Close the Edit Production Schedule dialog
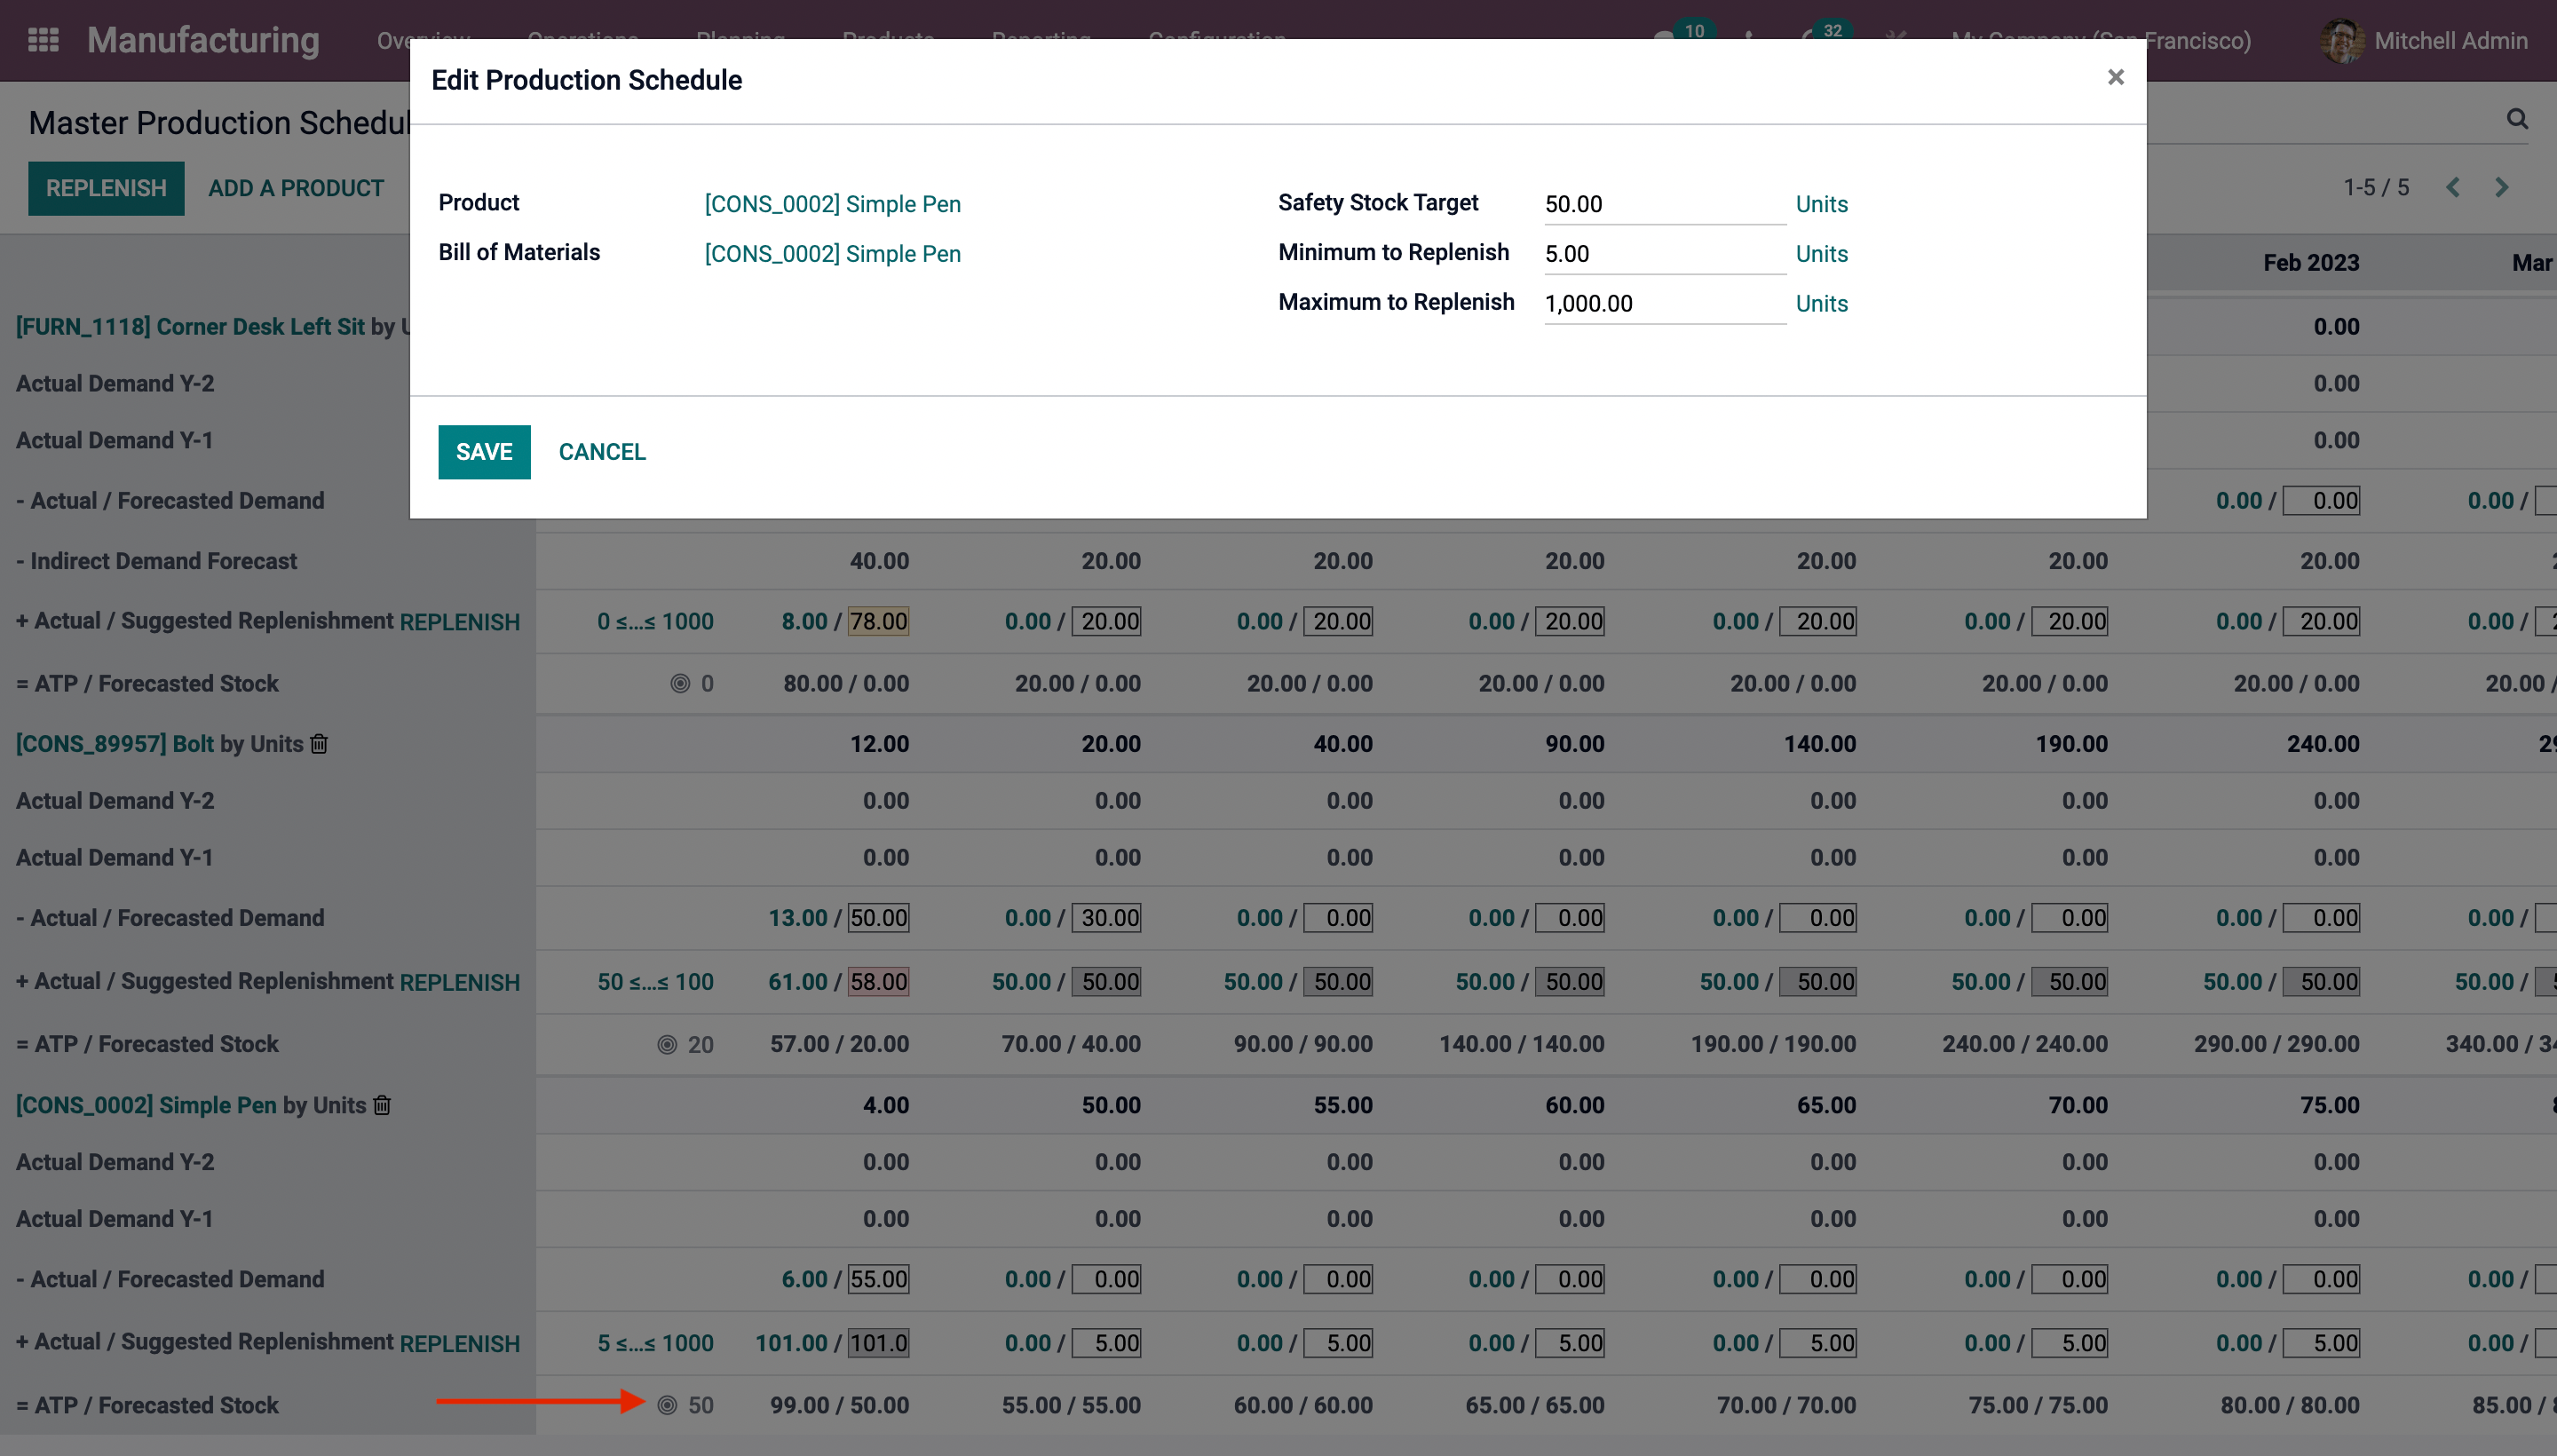 pyautogui.click(x=2115, y=77)
